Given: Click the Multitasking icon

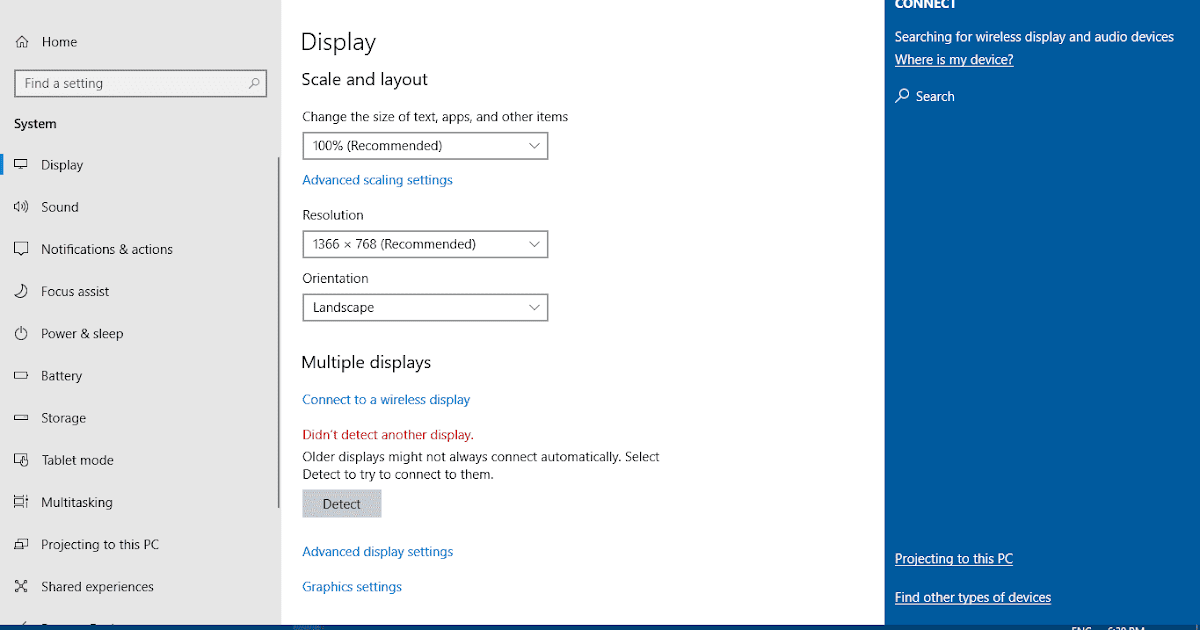Looking at the screenshot, I should pos(21,502).
